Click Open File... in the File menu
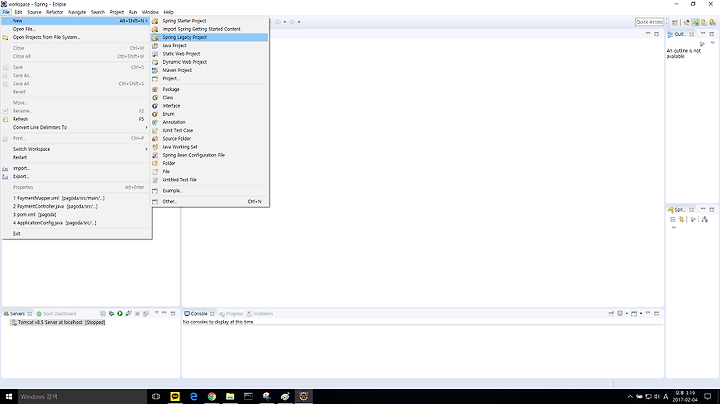The image size is (720, 404). pyautogui.click(x=76, y=29)
